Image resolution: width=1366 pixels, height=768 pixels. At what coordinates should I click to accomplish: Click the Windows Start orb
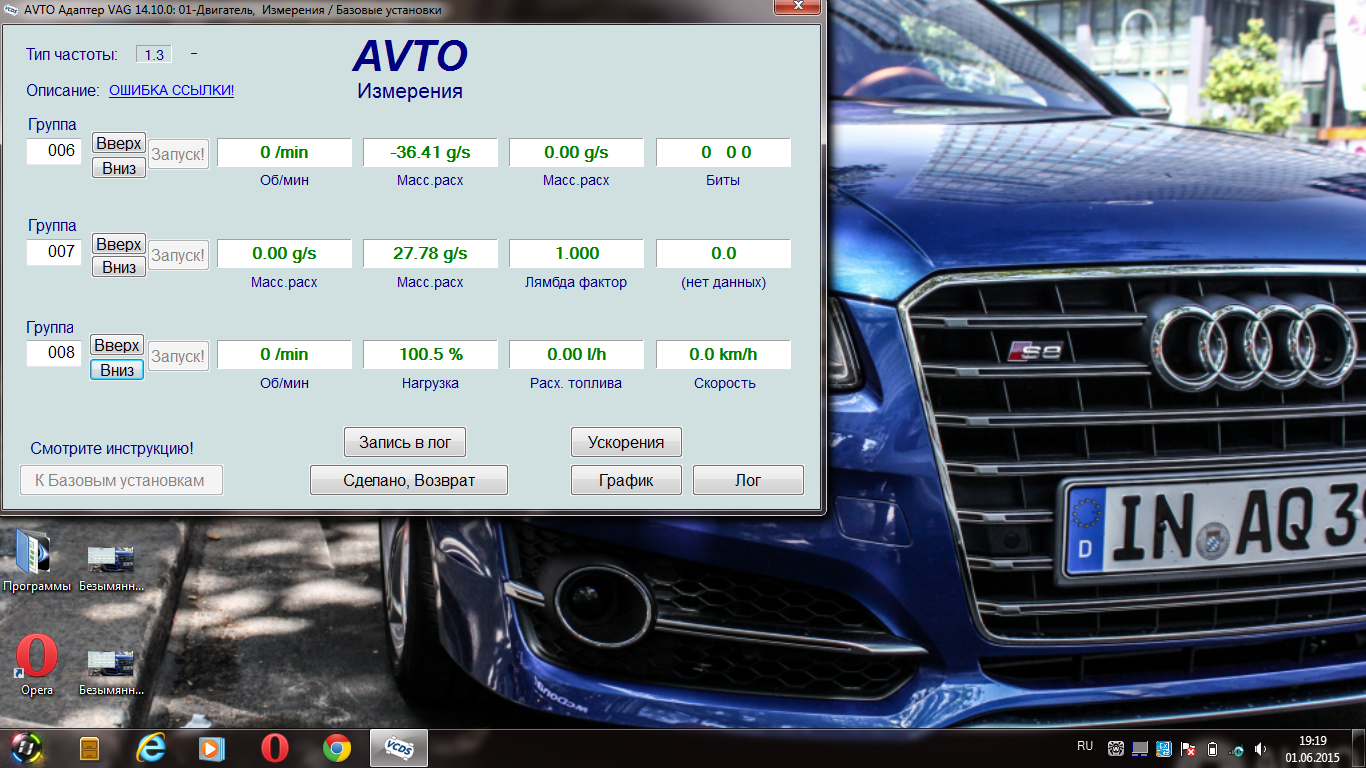28,748
